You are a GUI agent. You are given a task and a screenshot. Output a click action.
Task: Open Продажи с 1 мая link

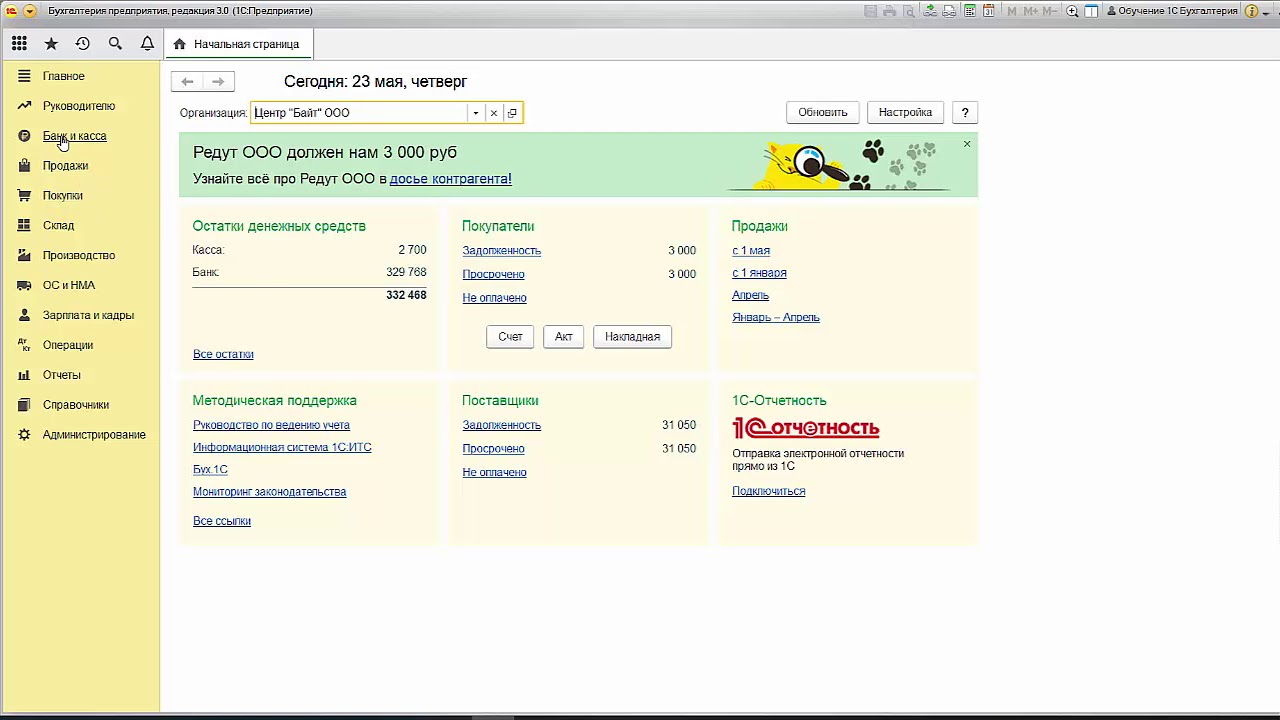[x=751, y=251]
